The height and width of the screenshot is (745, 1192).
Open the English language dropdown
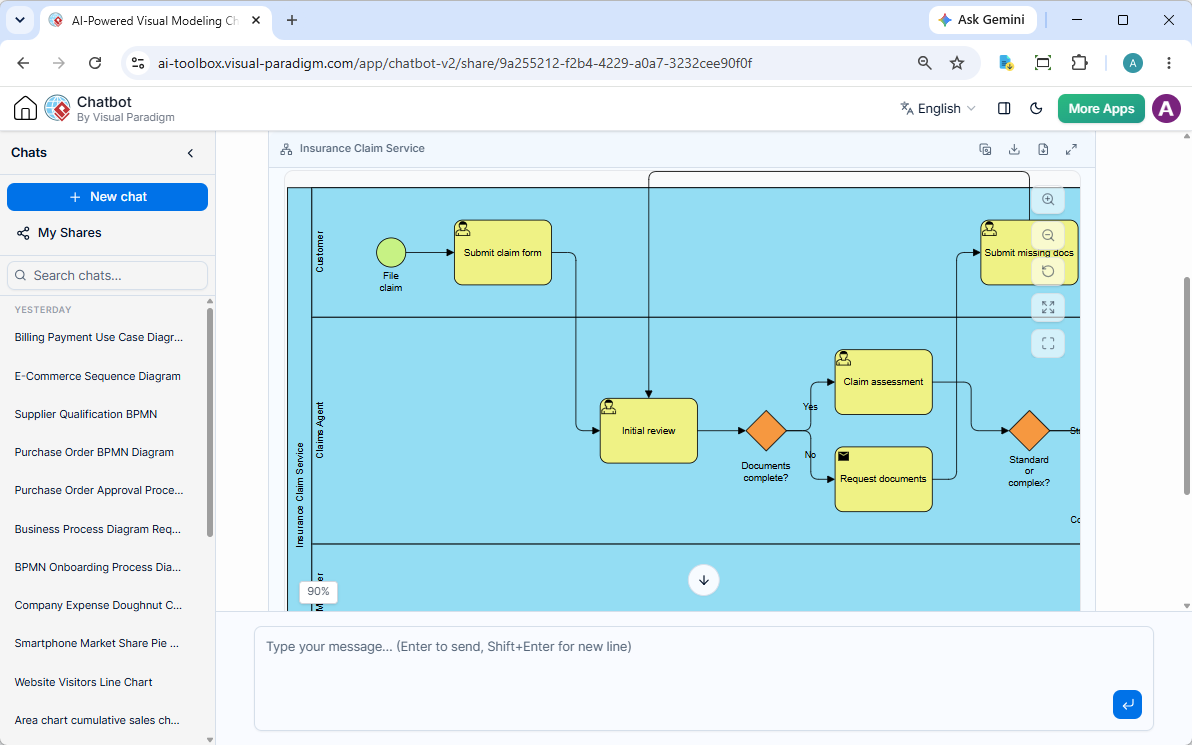point(937,109)
